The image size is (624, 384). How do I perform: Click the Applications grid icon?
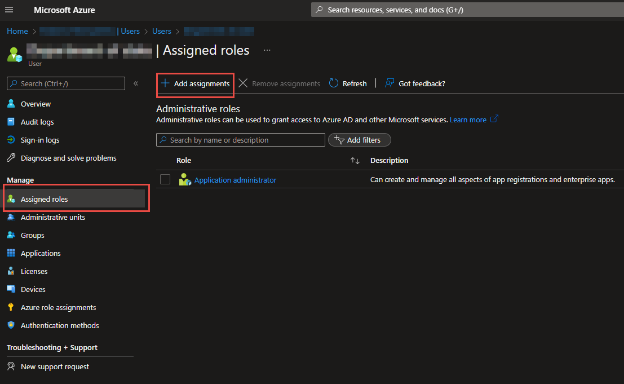pos(11,253)
